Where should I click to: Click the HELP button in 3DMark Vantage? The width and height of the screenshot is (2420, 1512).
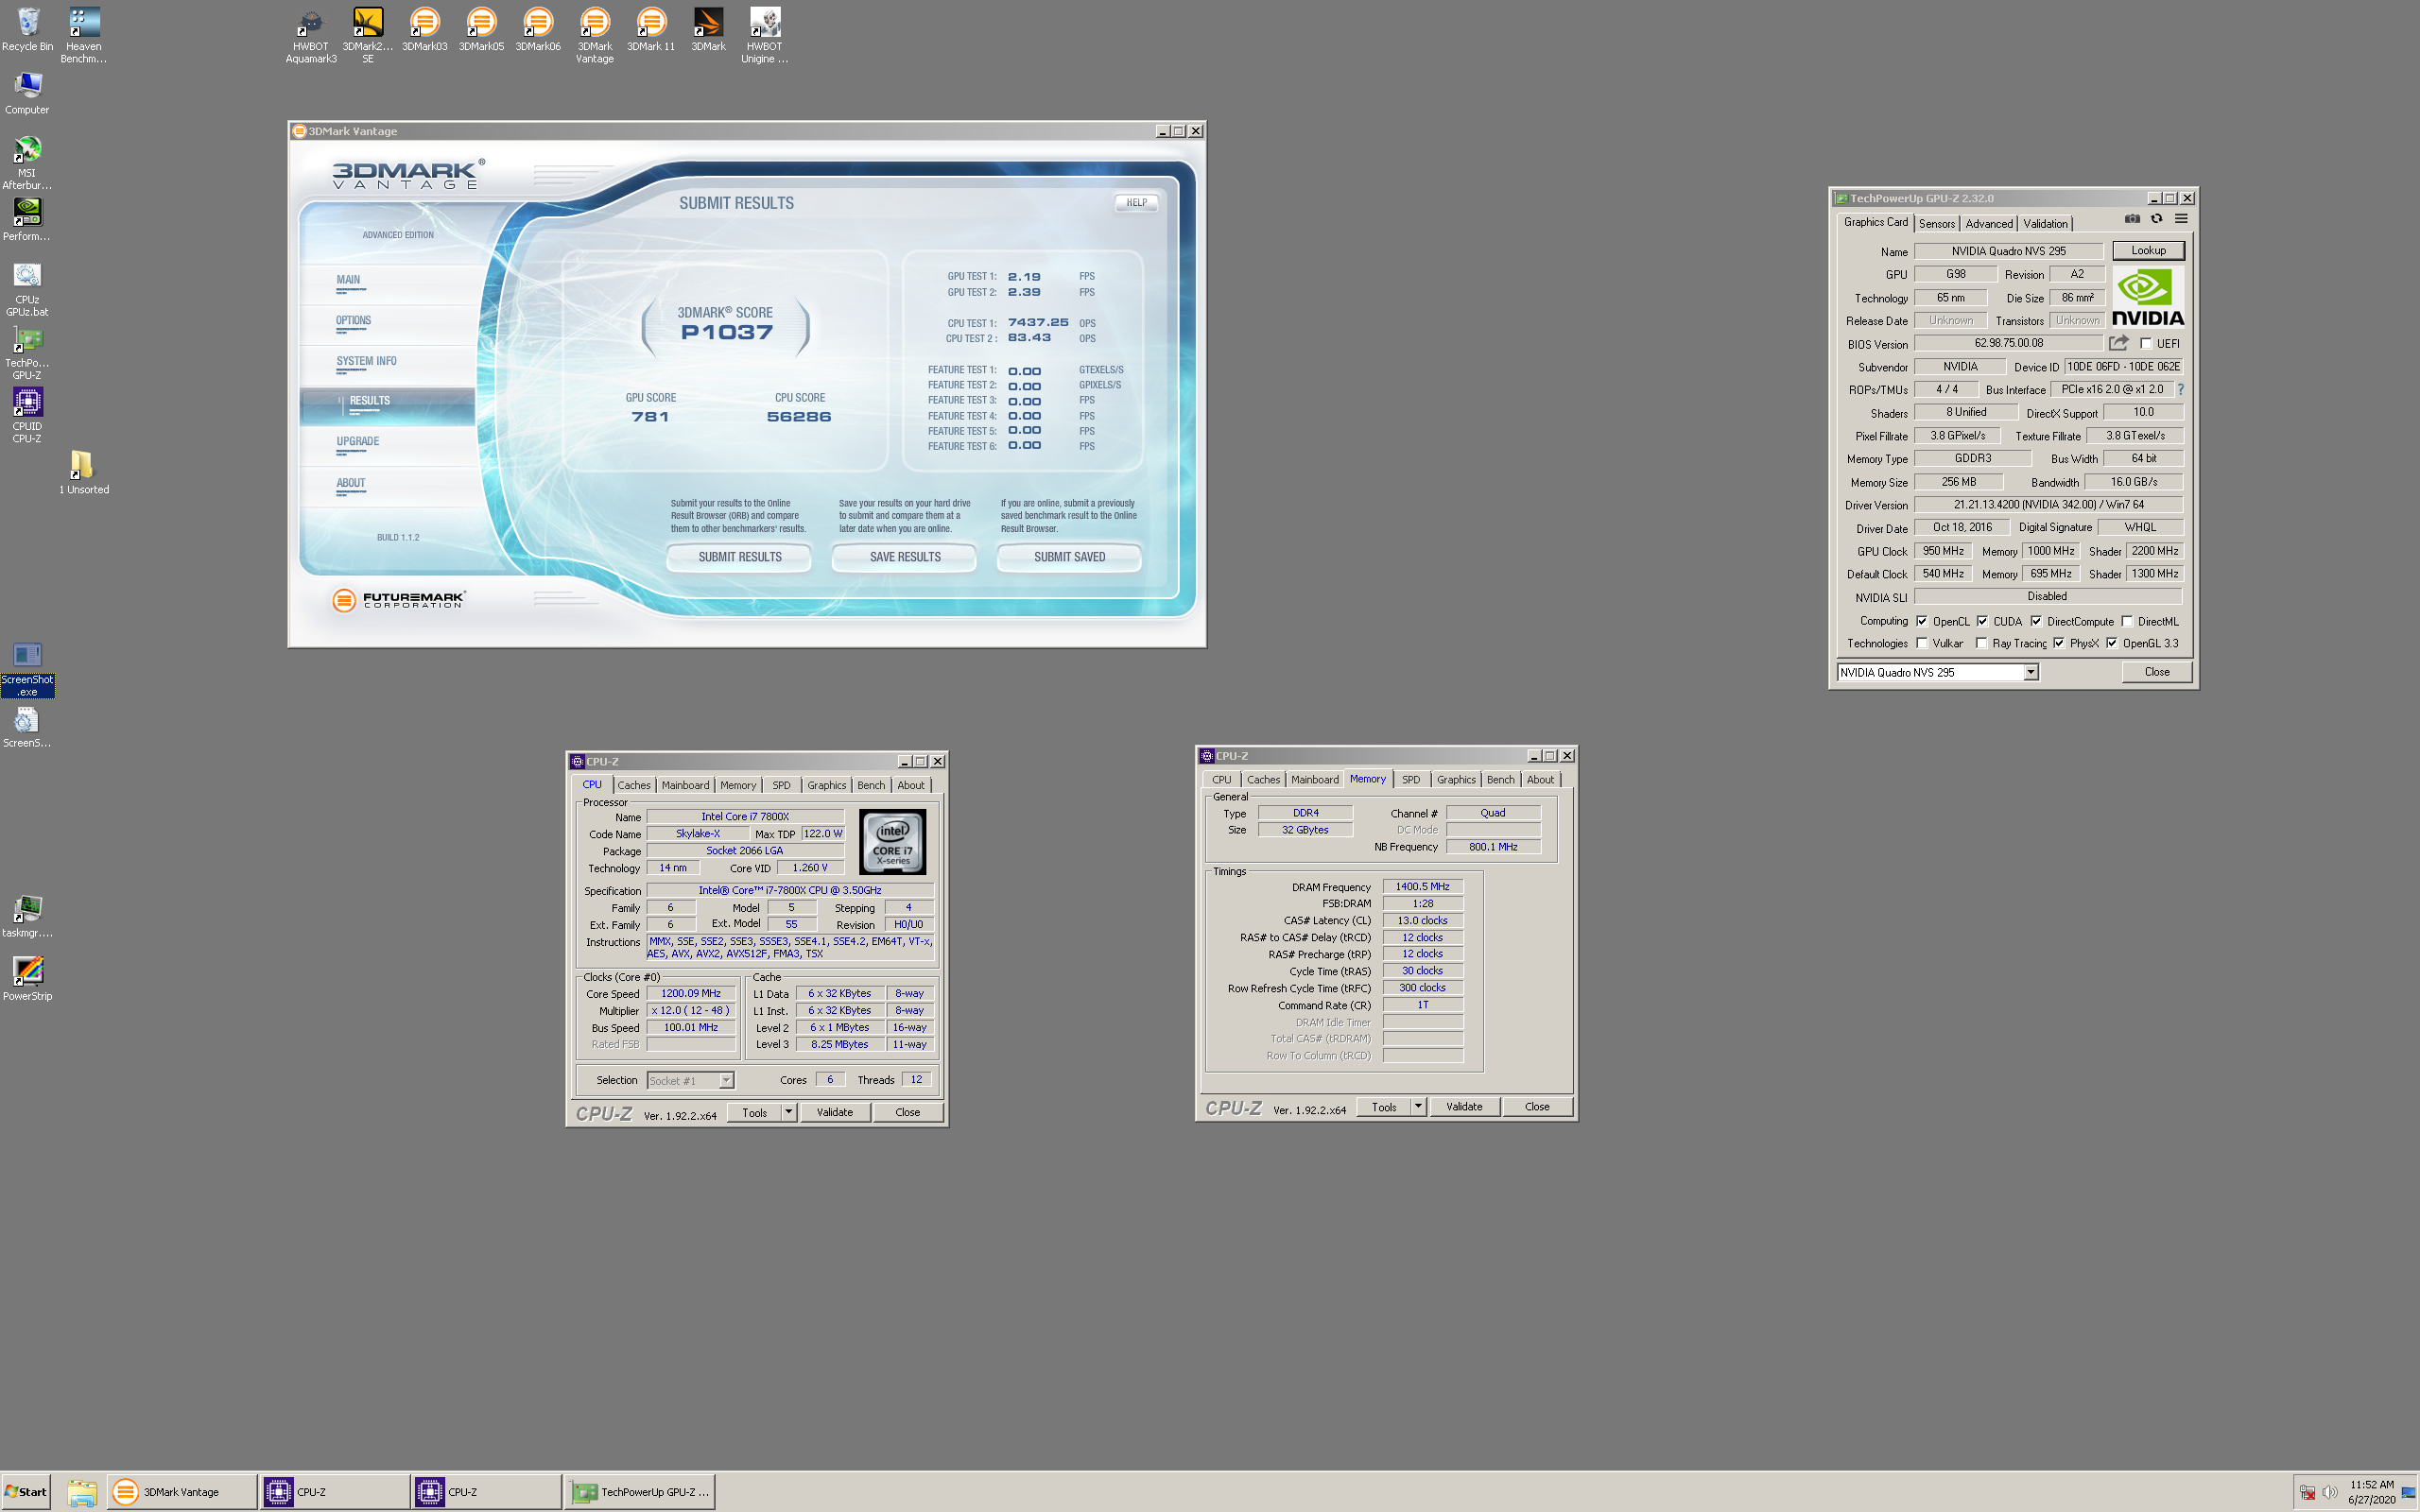(1136, 203)
